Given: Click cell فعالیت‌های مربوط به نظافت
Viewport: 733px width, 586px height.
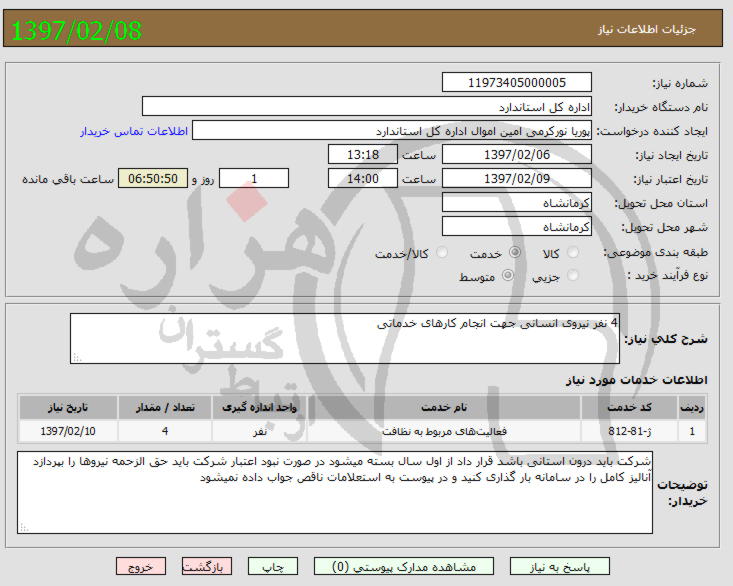Looking at the screenshot, I should 444,431.
